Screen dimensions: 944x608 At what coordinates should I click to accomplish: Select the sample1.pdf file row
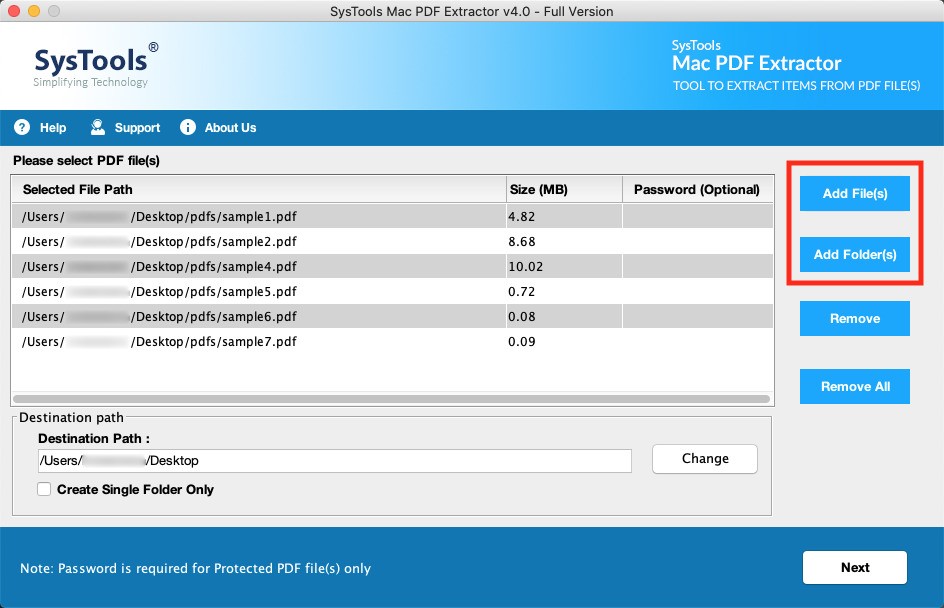click(393, 216)
